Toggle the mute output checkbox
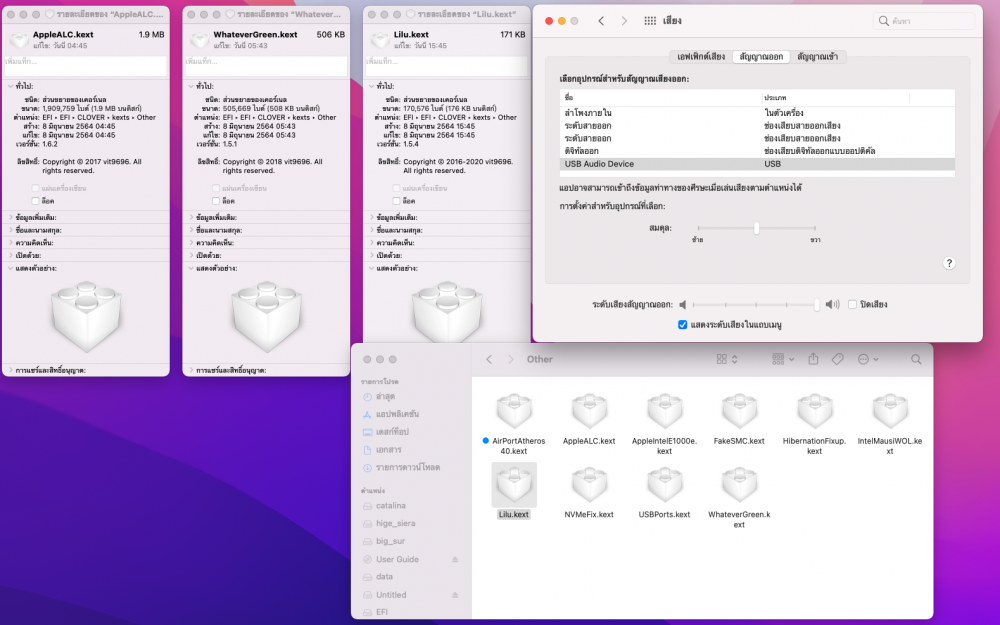Image resolution: width=1000 pixels, height=625 pixels. (x=852, y=305)
